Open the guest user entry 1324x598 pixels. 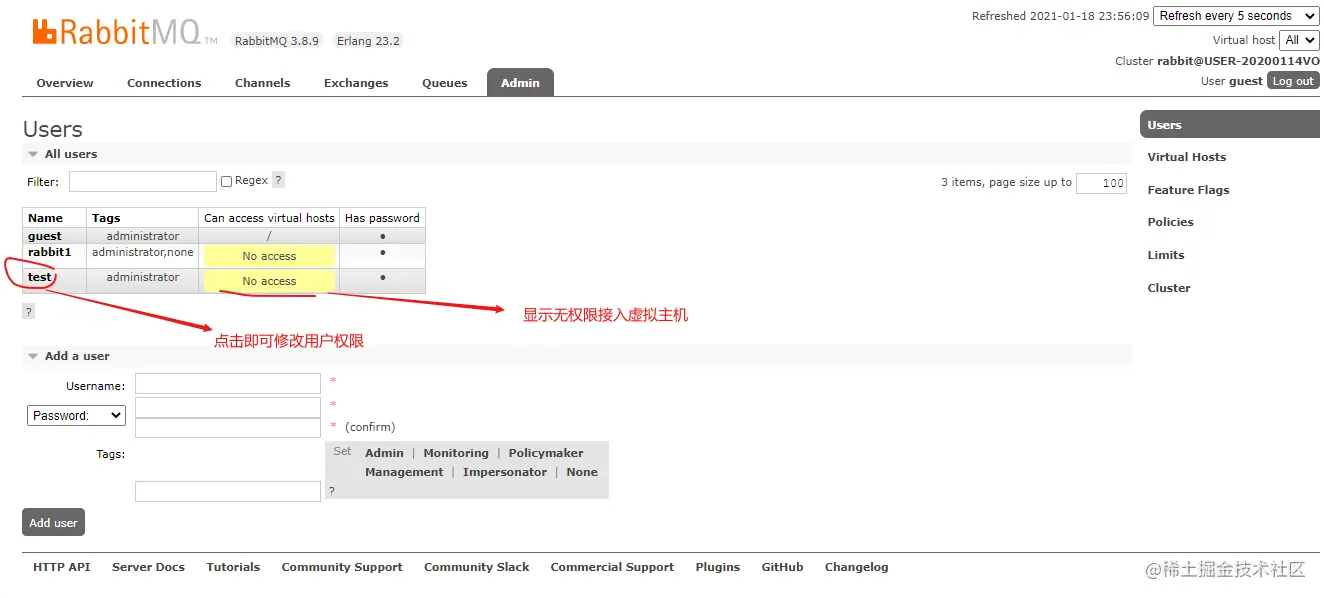[45, 236]
